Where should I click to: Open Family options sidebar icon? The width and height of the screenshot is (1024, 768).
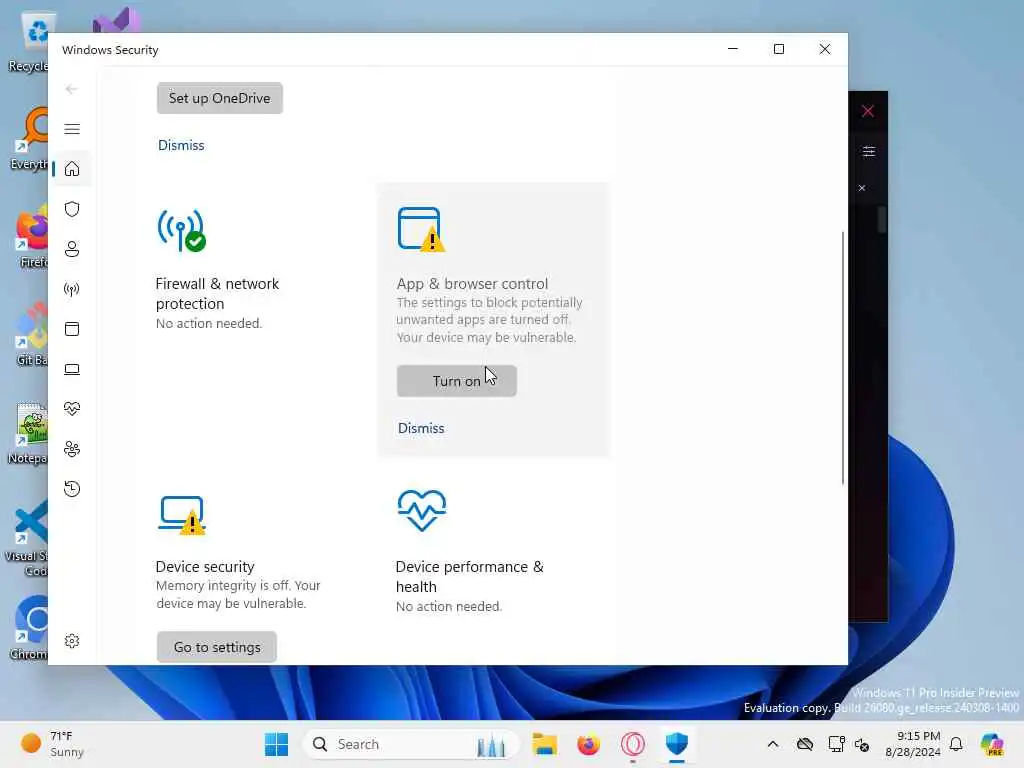click(72, 449)
